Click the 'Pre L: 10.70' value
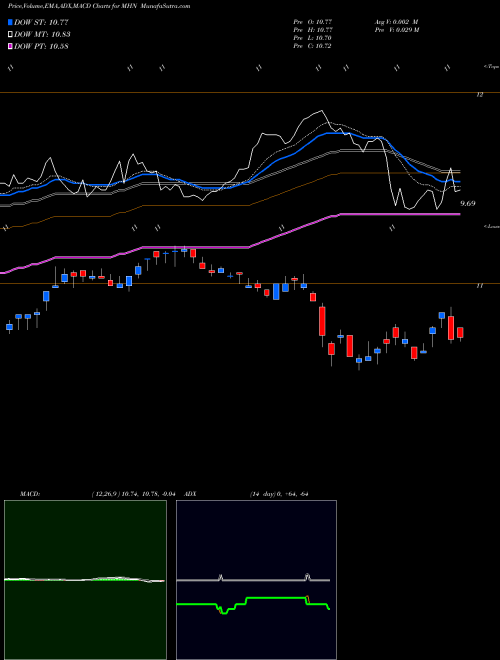Image resolution: width=500 pixels, height=660 pixels. [x=313, y=38]
